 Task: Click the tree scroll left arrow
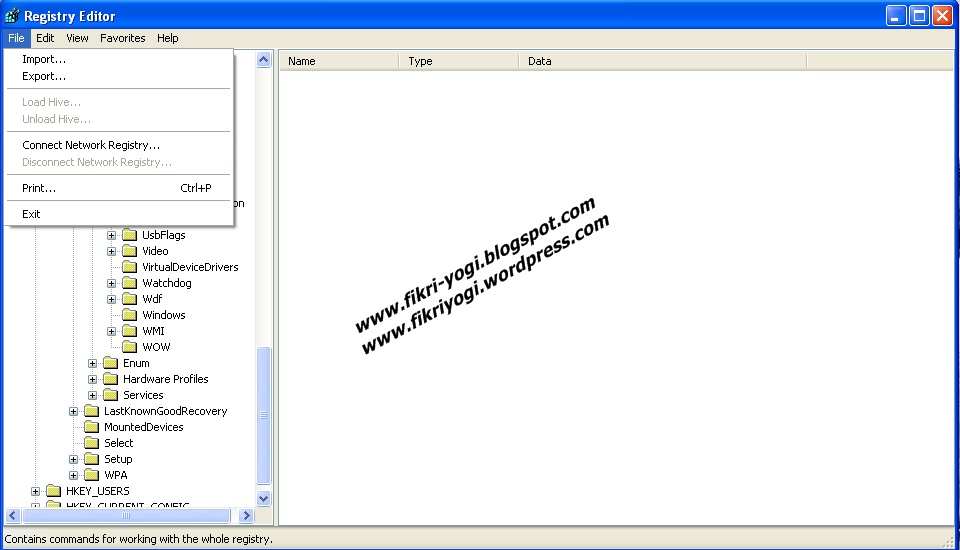coord(13,516)
